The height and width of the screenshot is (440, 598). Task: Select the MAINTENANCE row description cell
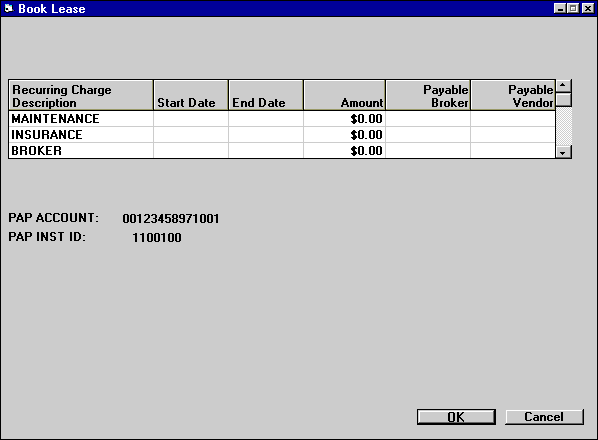click(81, 119)
